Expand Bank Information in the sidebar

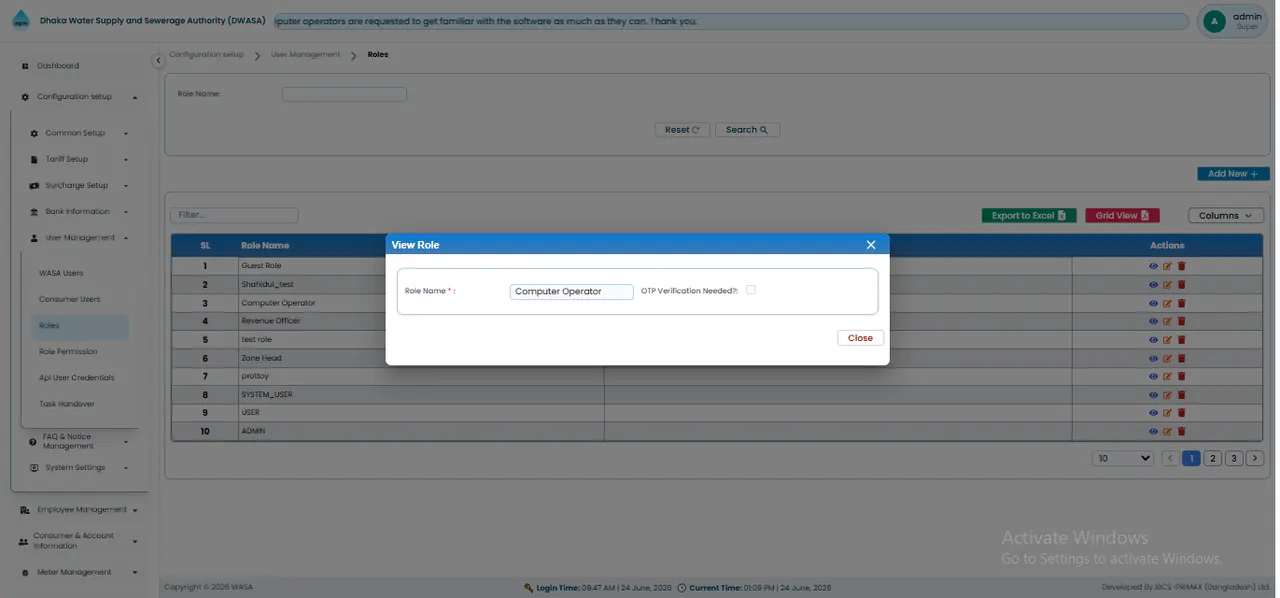tap(78, 211)
